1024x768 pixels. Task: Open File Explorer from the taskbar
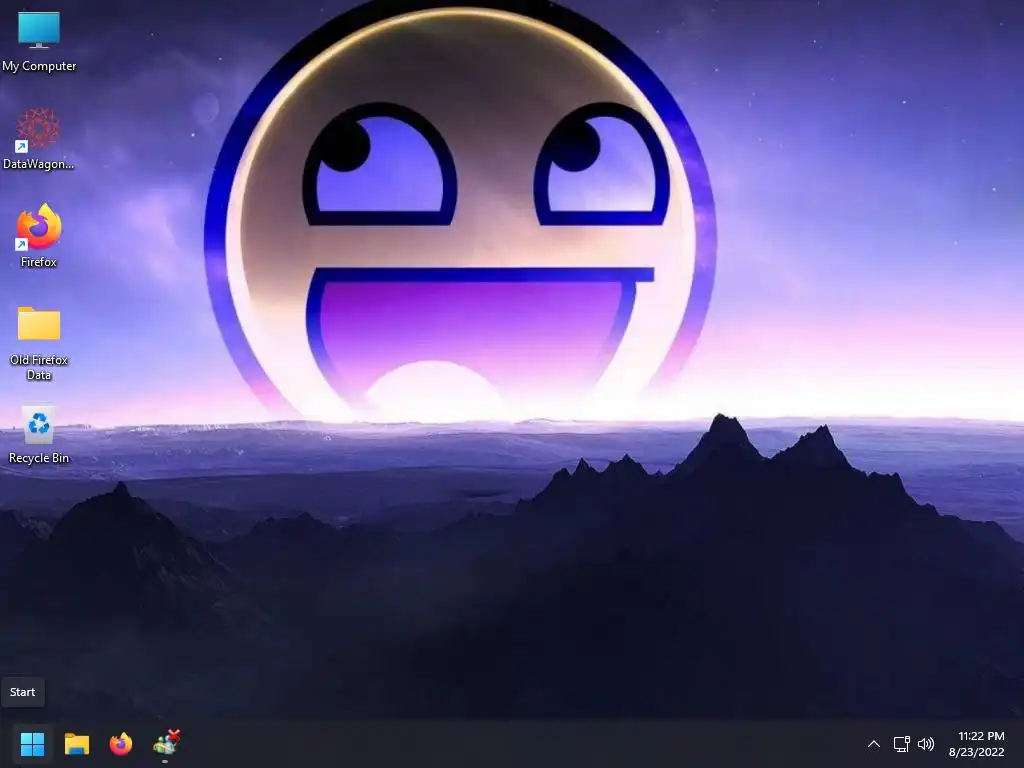[76, 744]
